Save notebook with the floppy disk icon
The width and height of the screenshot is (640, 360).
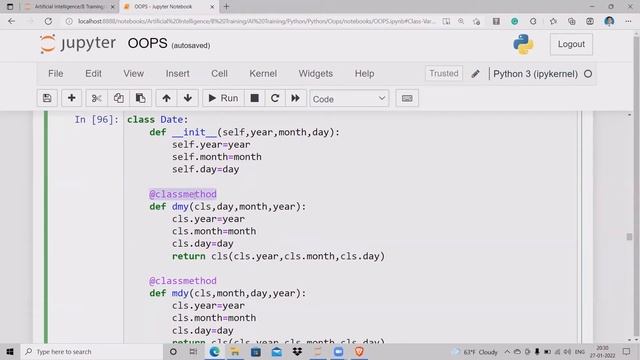point(47,98)
